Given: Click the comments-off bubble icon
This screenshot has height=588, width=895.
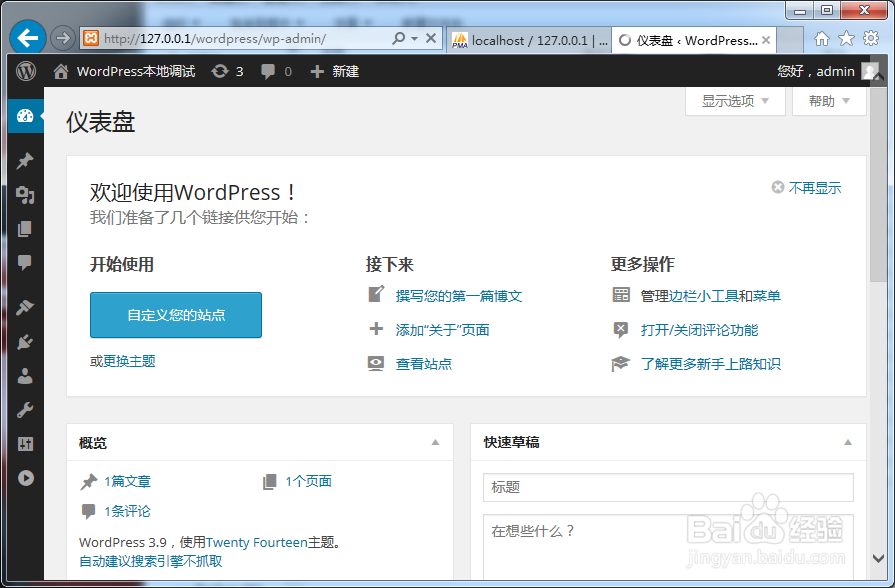Looking at the screenshot, I should click(620, 330).
